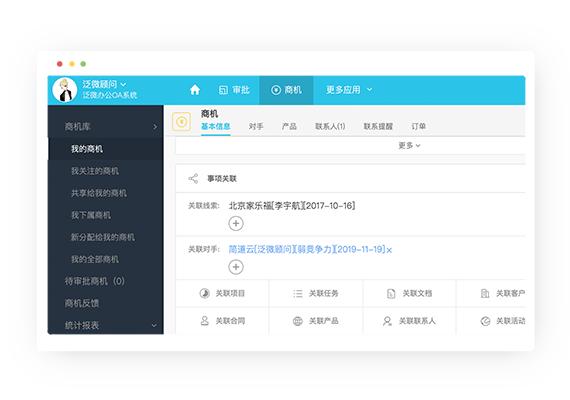570x400 pixels.
Task: Click the 关联项目 button
Action: click(222, 293)
